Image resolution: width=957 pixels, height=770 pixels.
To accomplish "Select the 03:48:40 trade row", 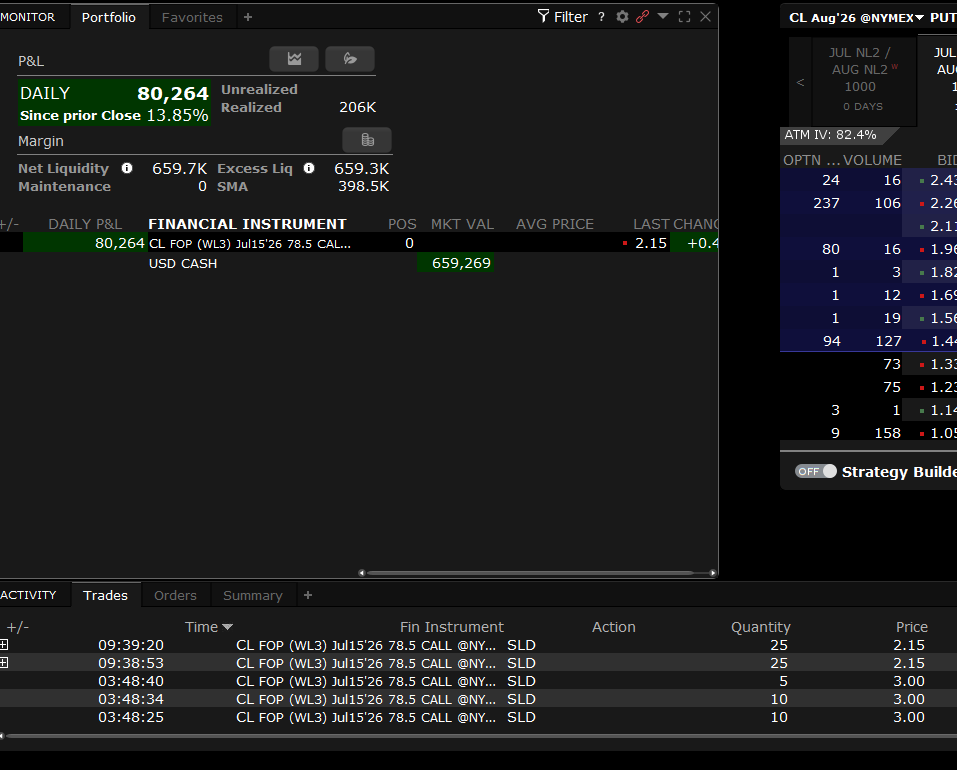I will pyautogui.click(x=478, y=681).
